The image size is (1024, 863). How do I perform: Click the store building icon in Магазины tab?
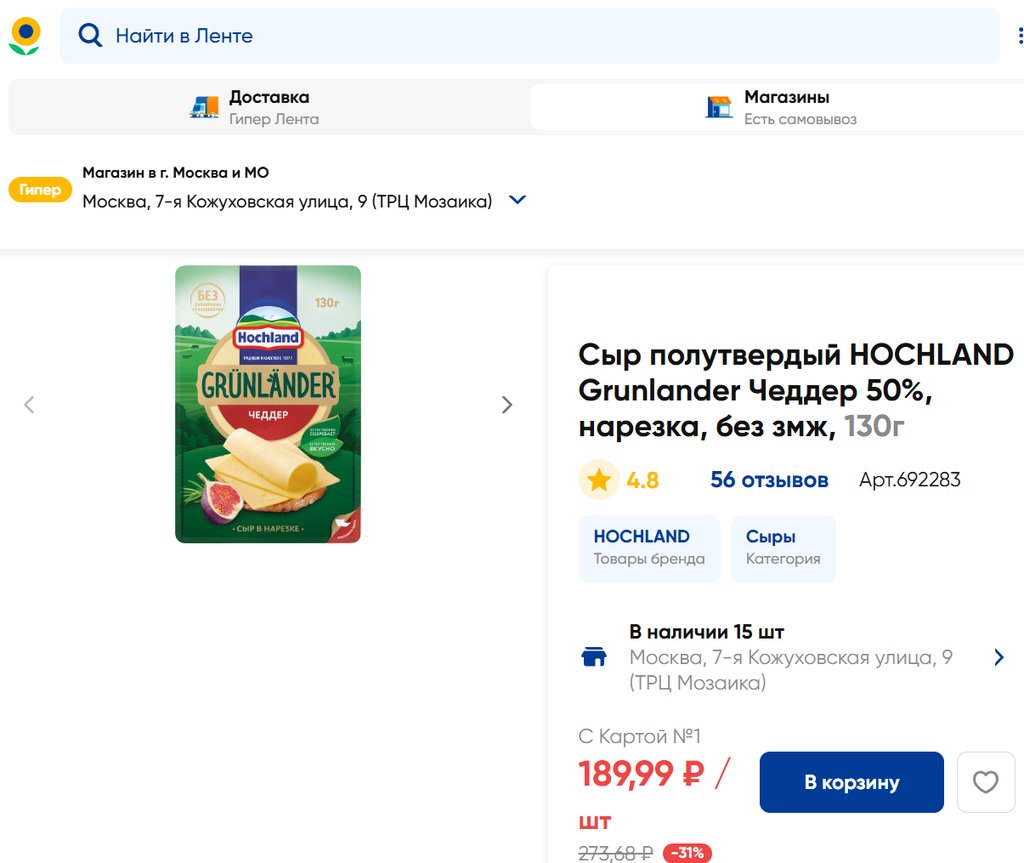point(719,107)
